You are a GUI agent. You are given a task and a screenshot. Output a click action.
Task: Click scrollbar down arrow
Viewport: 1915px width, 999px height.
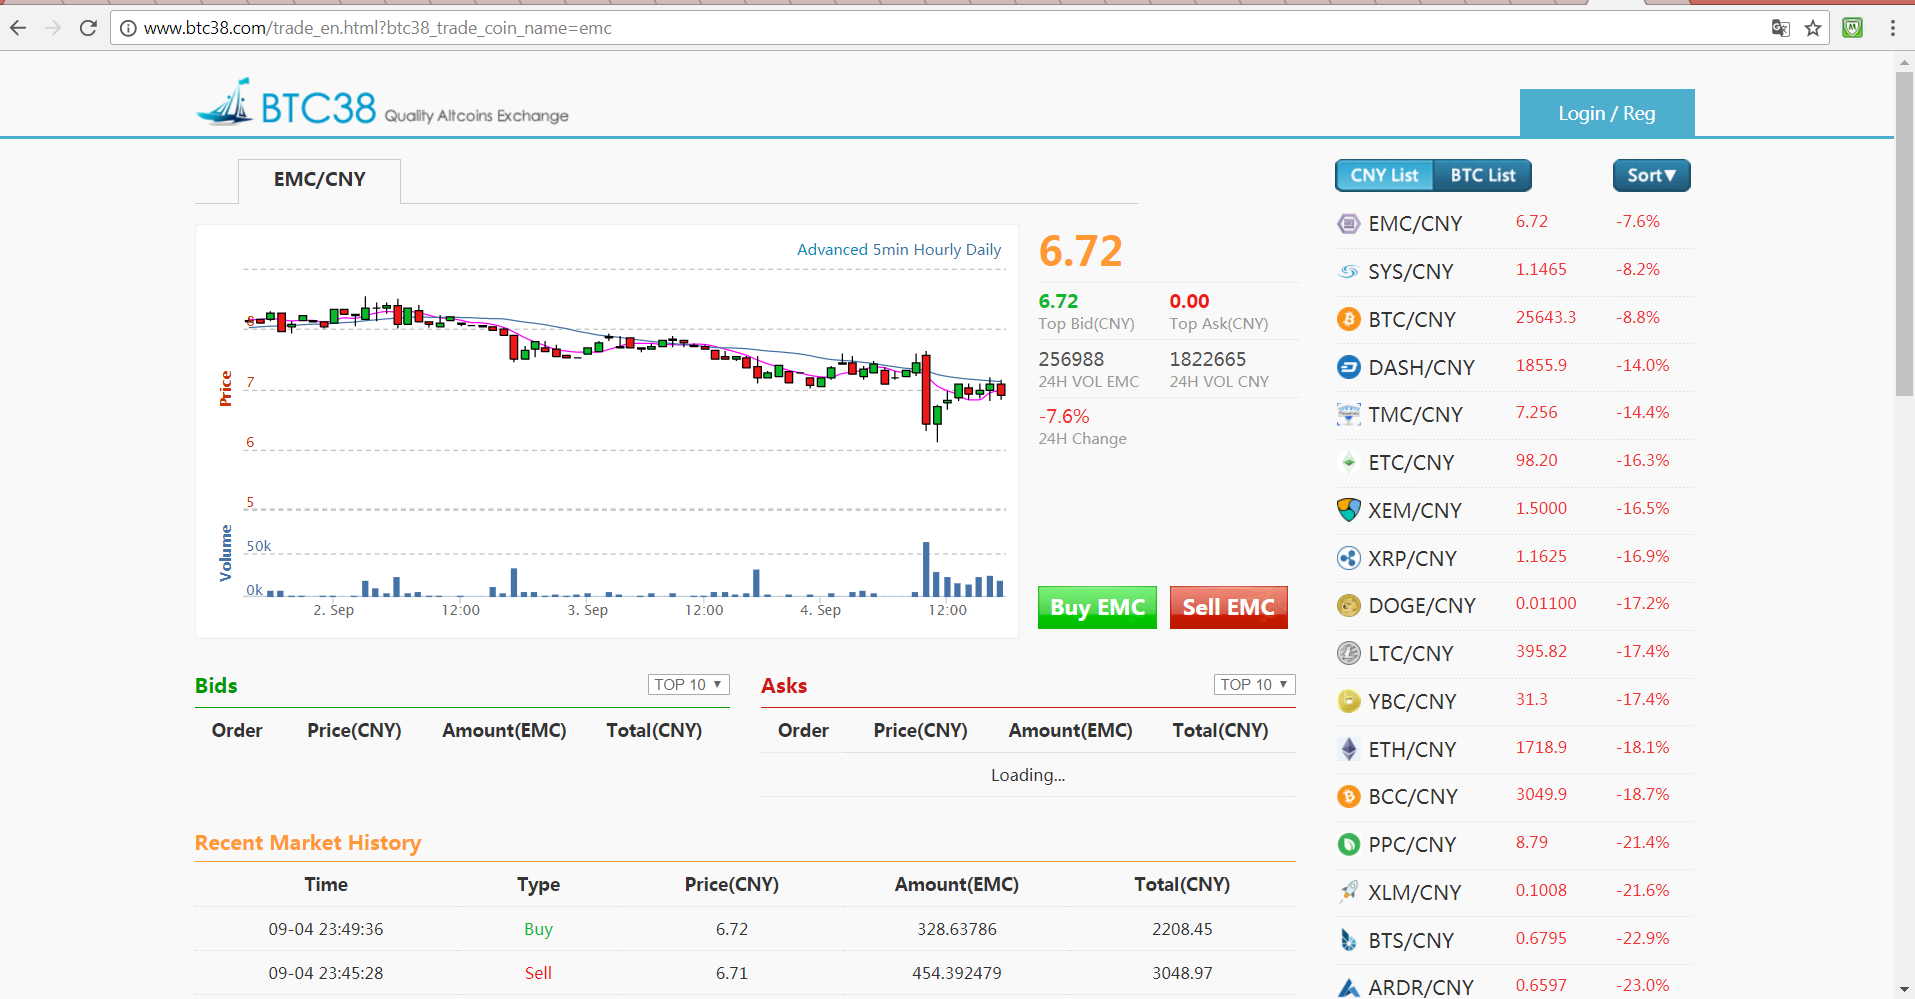pos(1904,989)
